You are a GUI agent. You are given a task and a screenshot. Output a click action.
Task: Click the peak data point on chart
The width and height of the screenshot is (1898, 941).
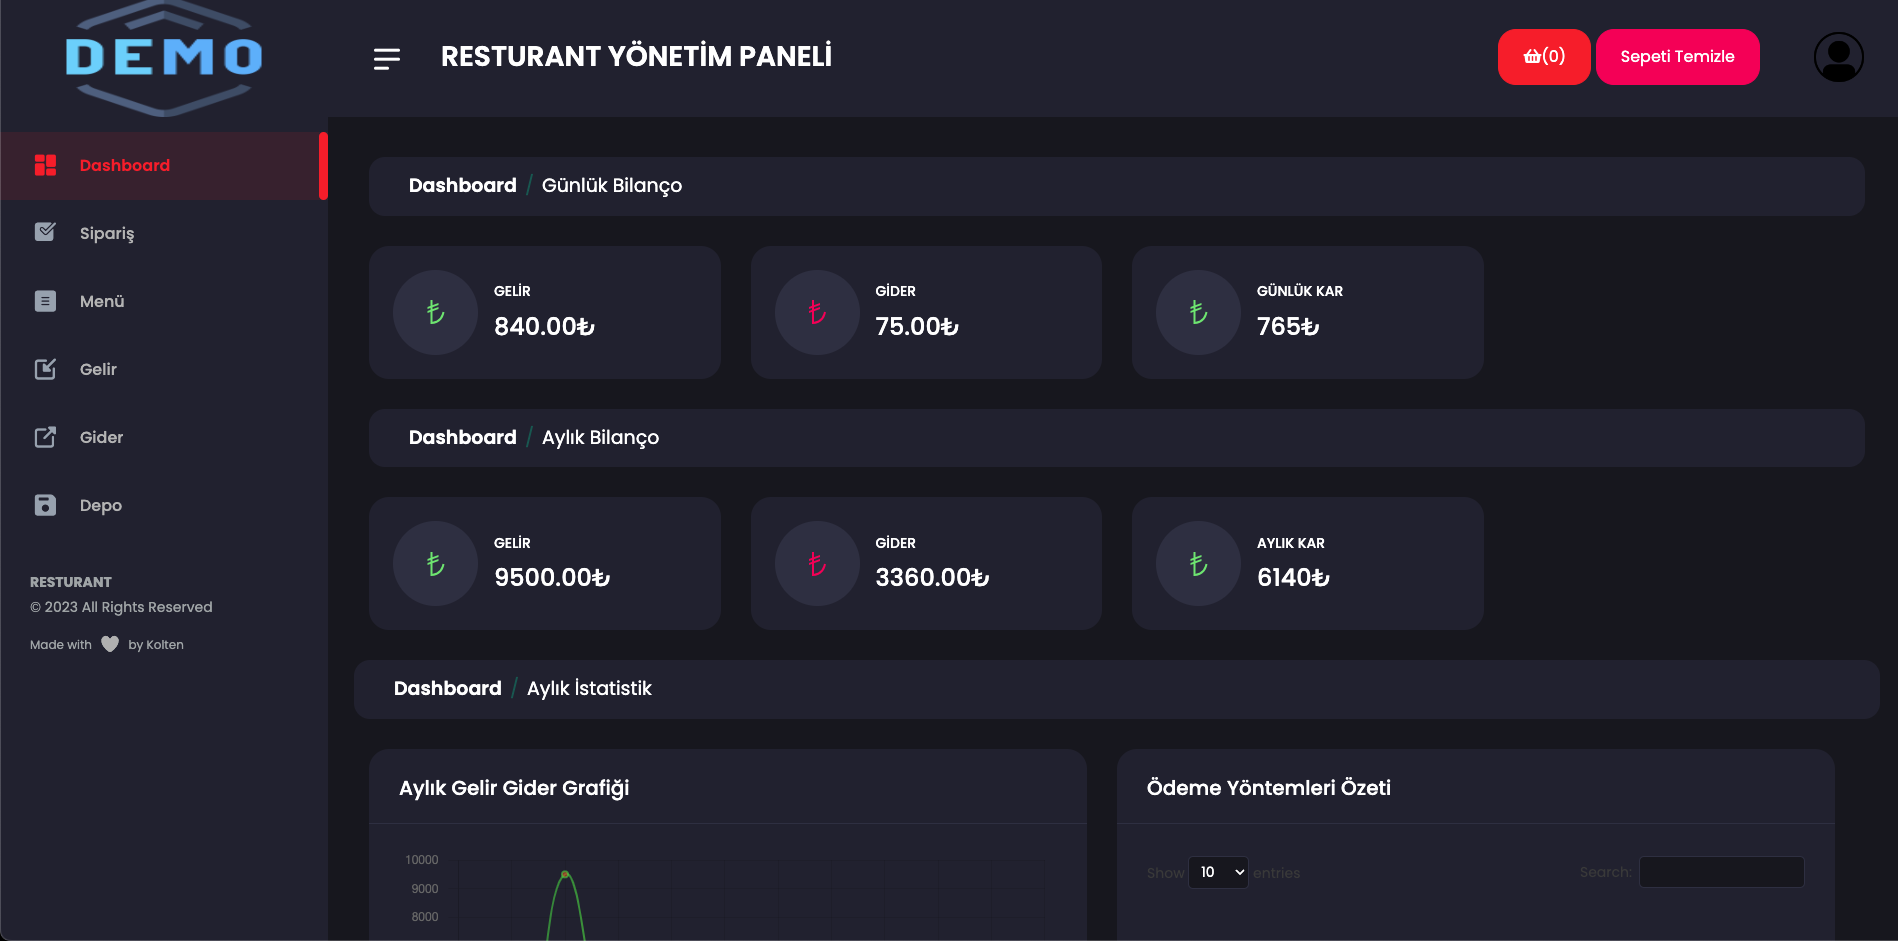(x=565, y=874)
